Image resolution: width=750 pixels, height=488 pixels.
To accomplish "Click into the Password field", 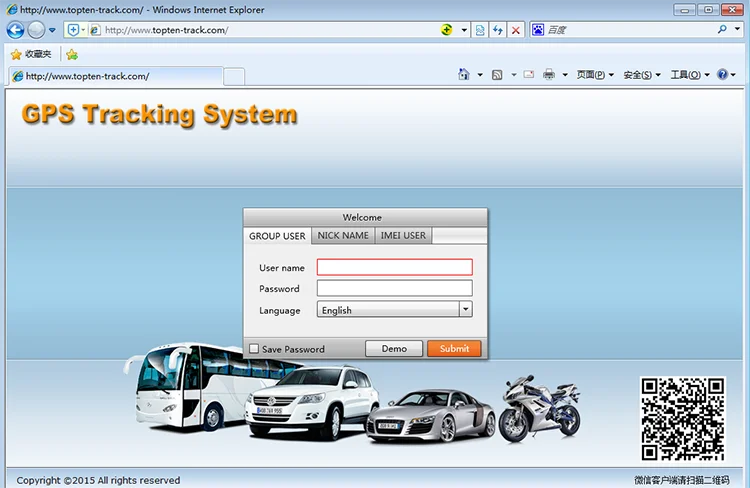I will [x=394, y=288].
